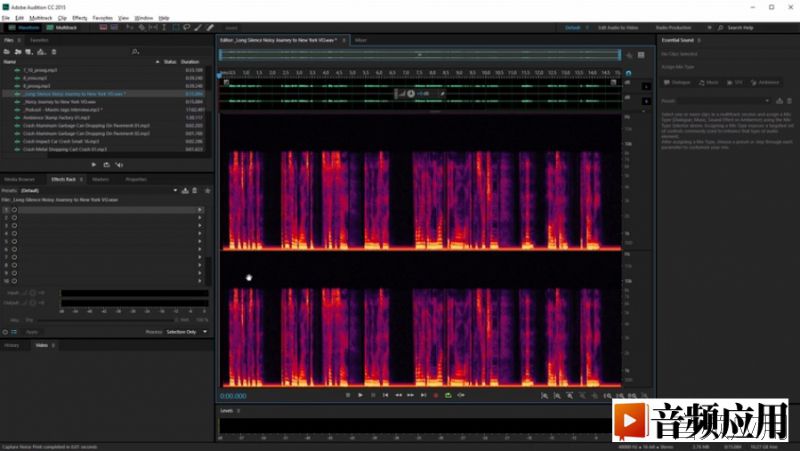800x451 pixels.
Task: Click Fast Forward in transport controls
Action: 410,395
